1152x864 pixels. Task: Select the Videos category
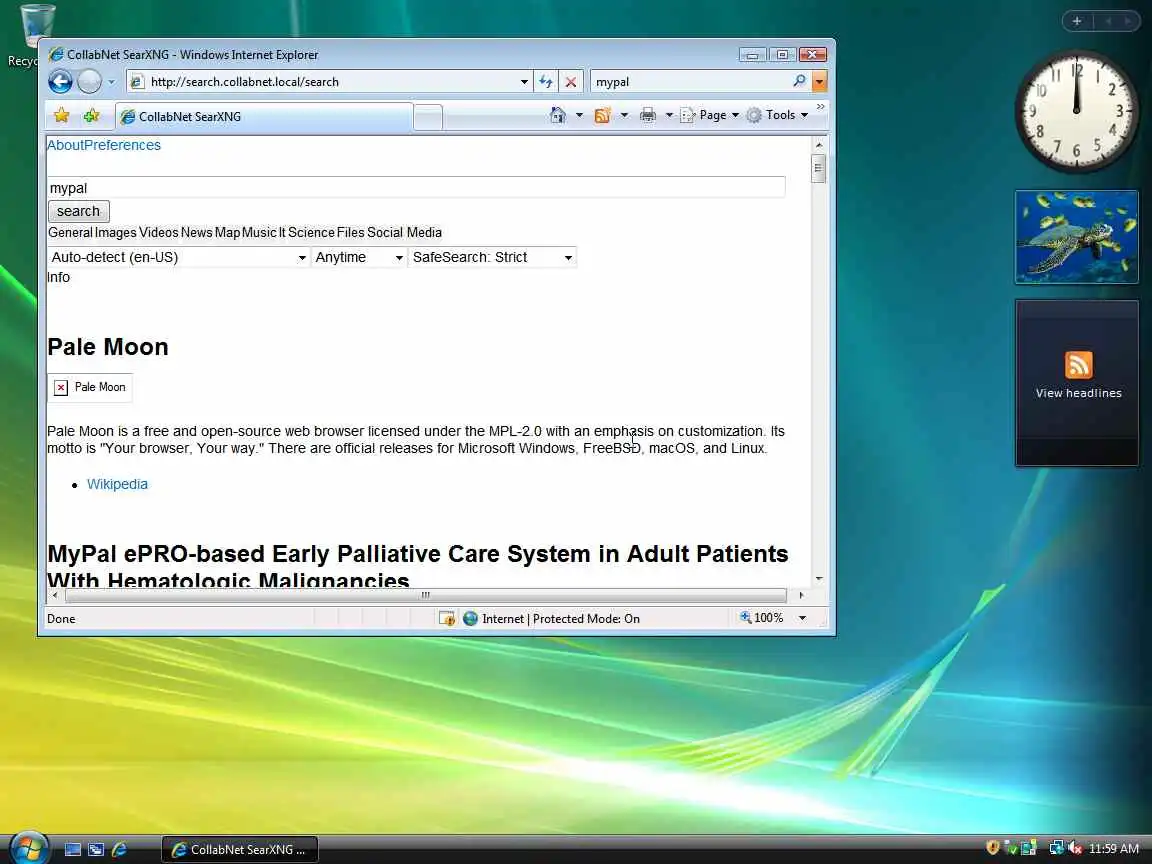[159, 233]
